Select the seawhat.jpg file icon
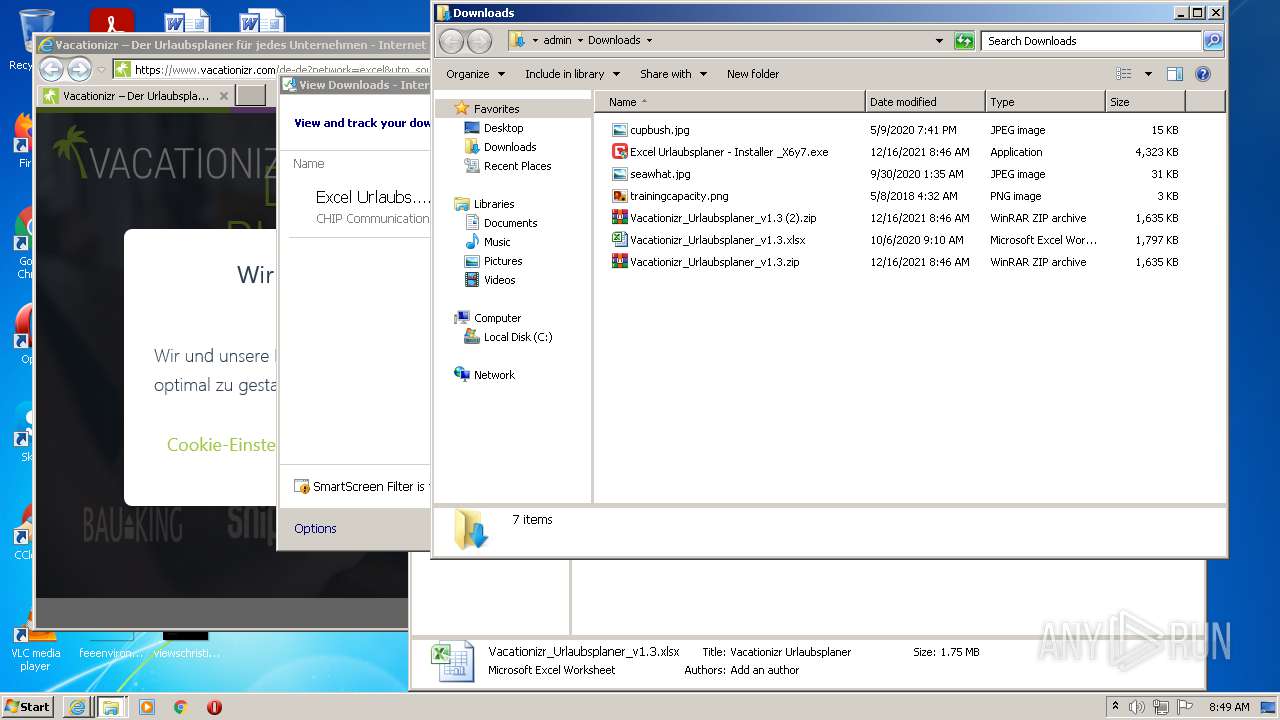This screenshot has height=720, width=1280. click(x=619, y=174)
